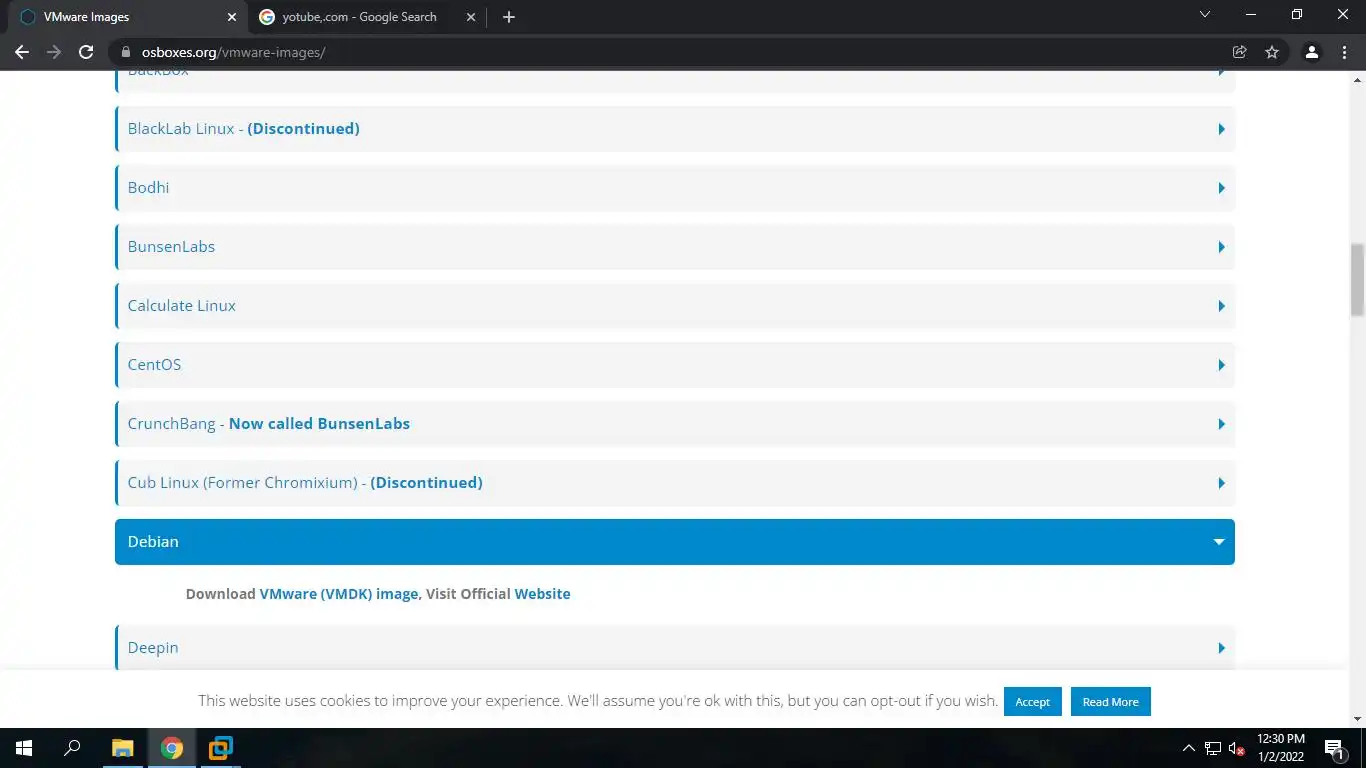Open the Chrome three-dot menu

pyautogui.click(x=1344, y=52)
